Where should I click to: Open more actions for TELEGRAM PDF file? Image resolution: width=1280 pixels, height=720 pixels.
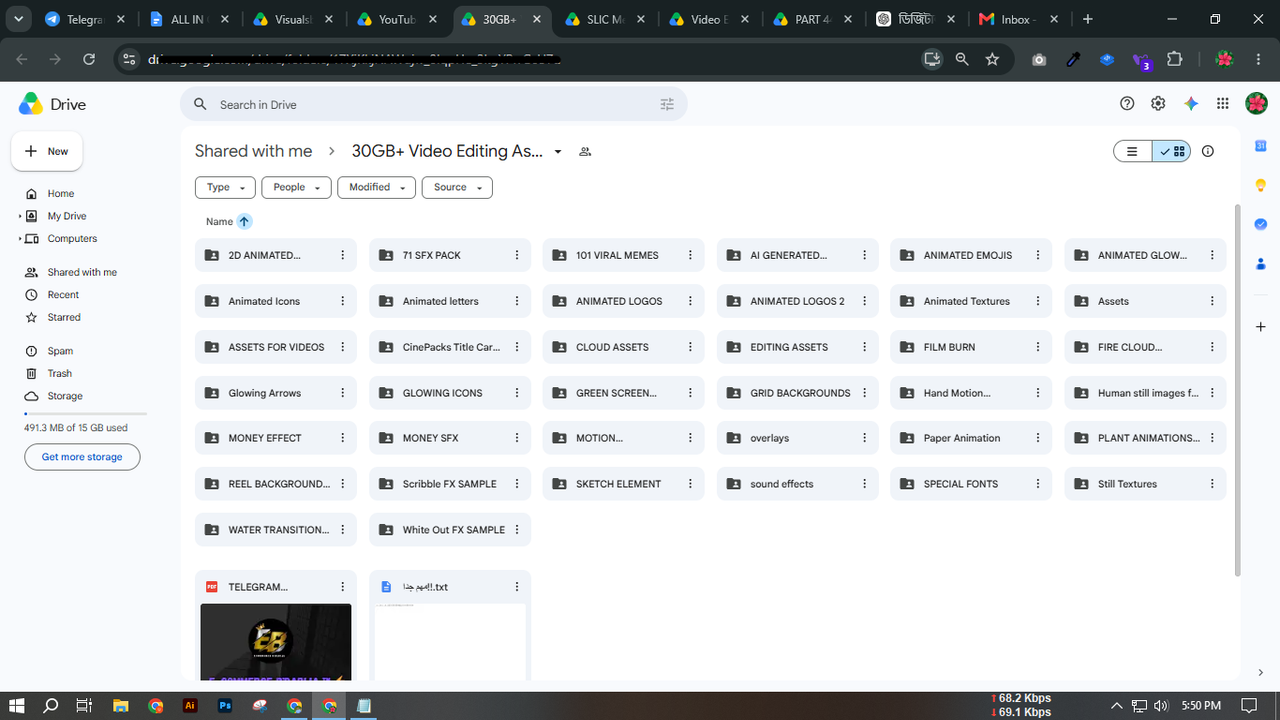coord(343,587)
